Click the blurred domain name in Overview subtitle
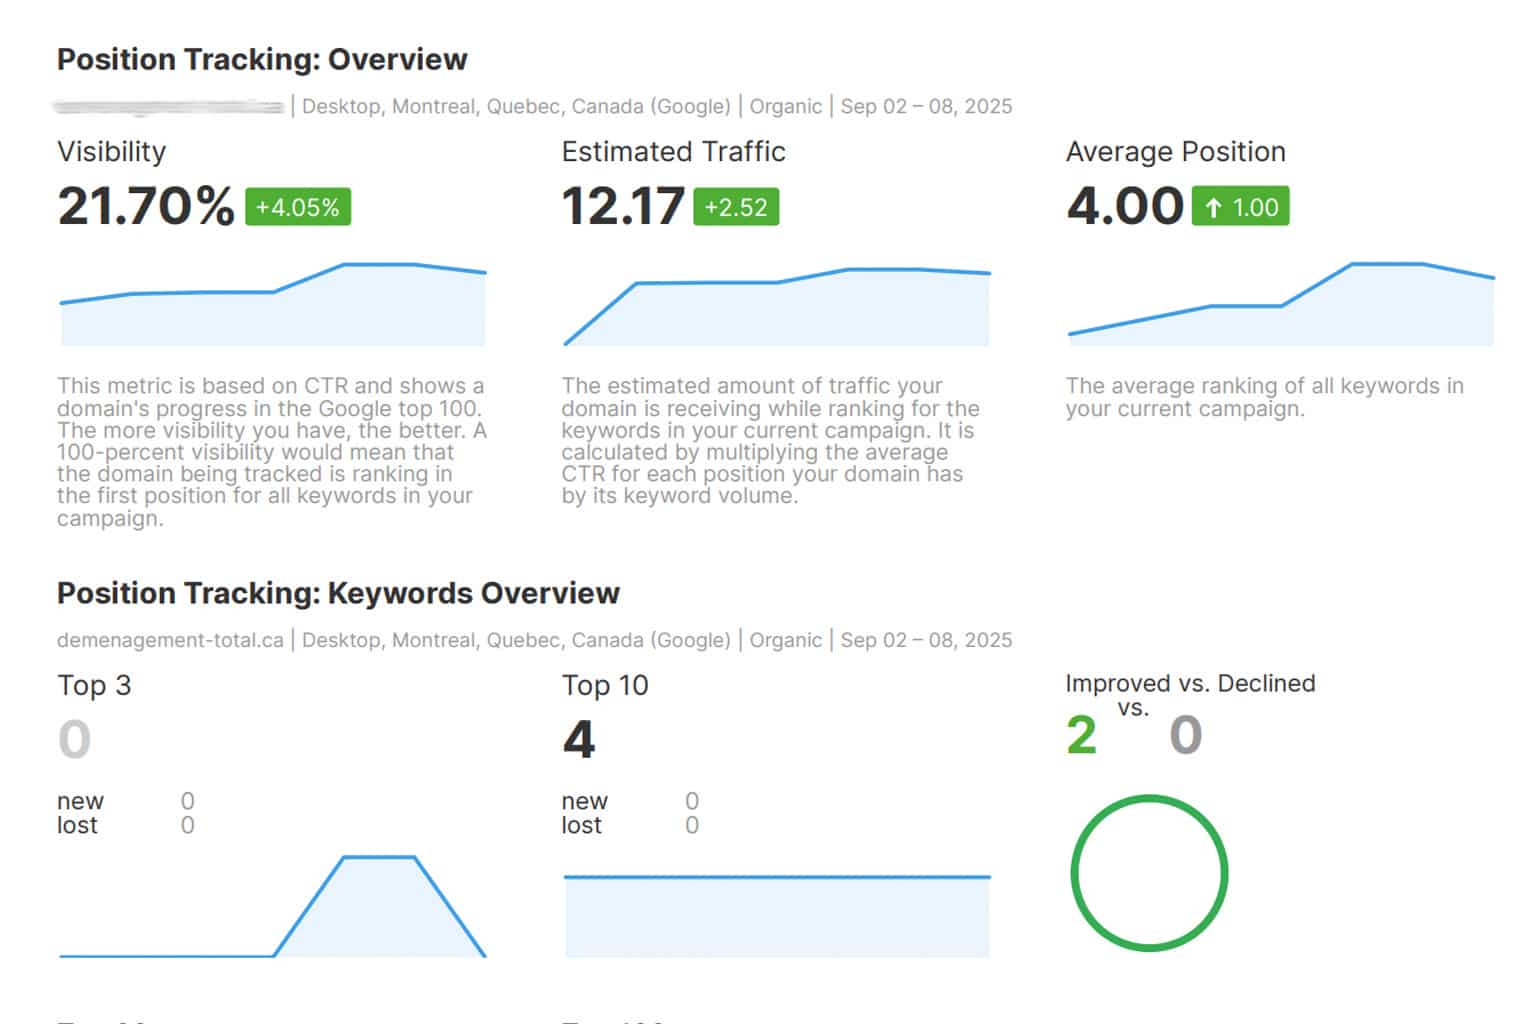Image resolution: width=1536 pixels, height=1024 pixels. pos(170,106)
